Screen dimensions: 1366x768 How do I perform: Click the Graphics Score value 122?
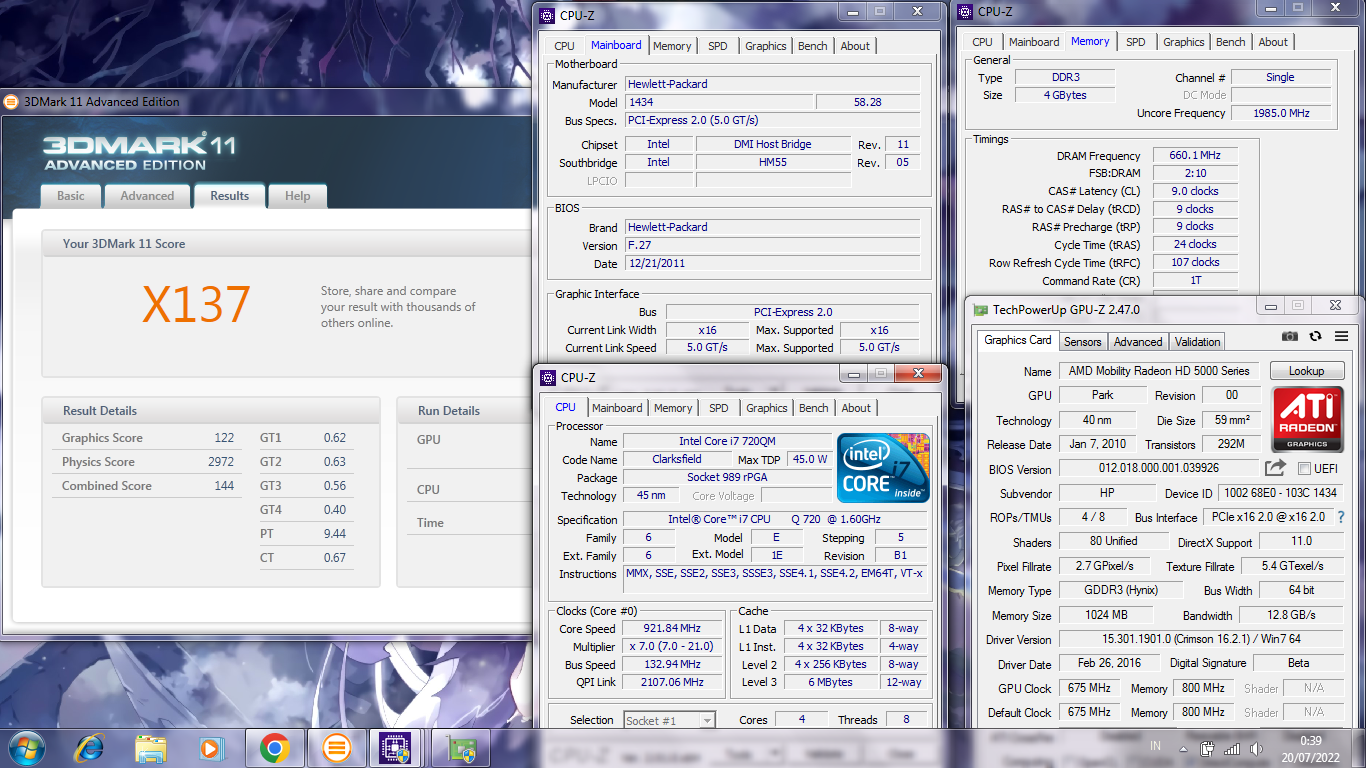coord(224,438)
